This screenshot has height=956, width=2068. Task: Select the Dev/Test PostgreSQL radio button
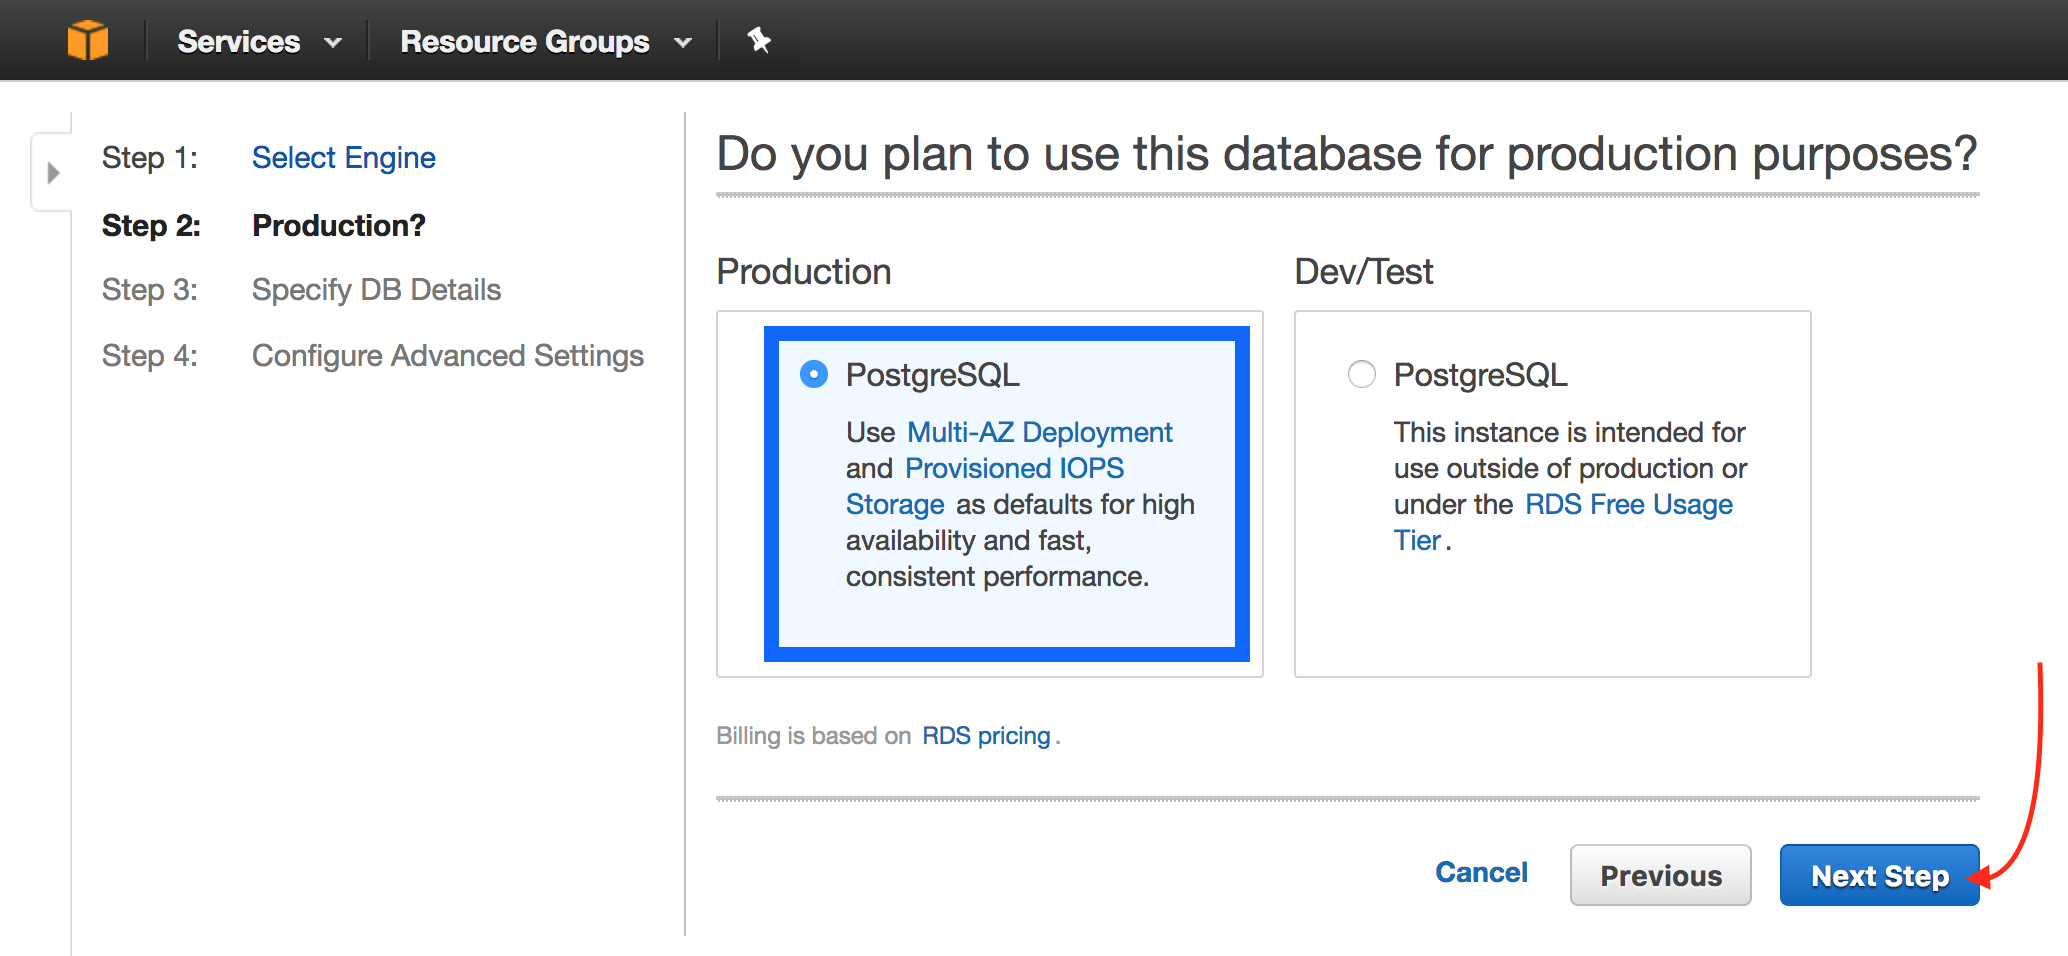click(x=1362, y=375)
